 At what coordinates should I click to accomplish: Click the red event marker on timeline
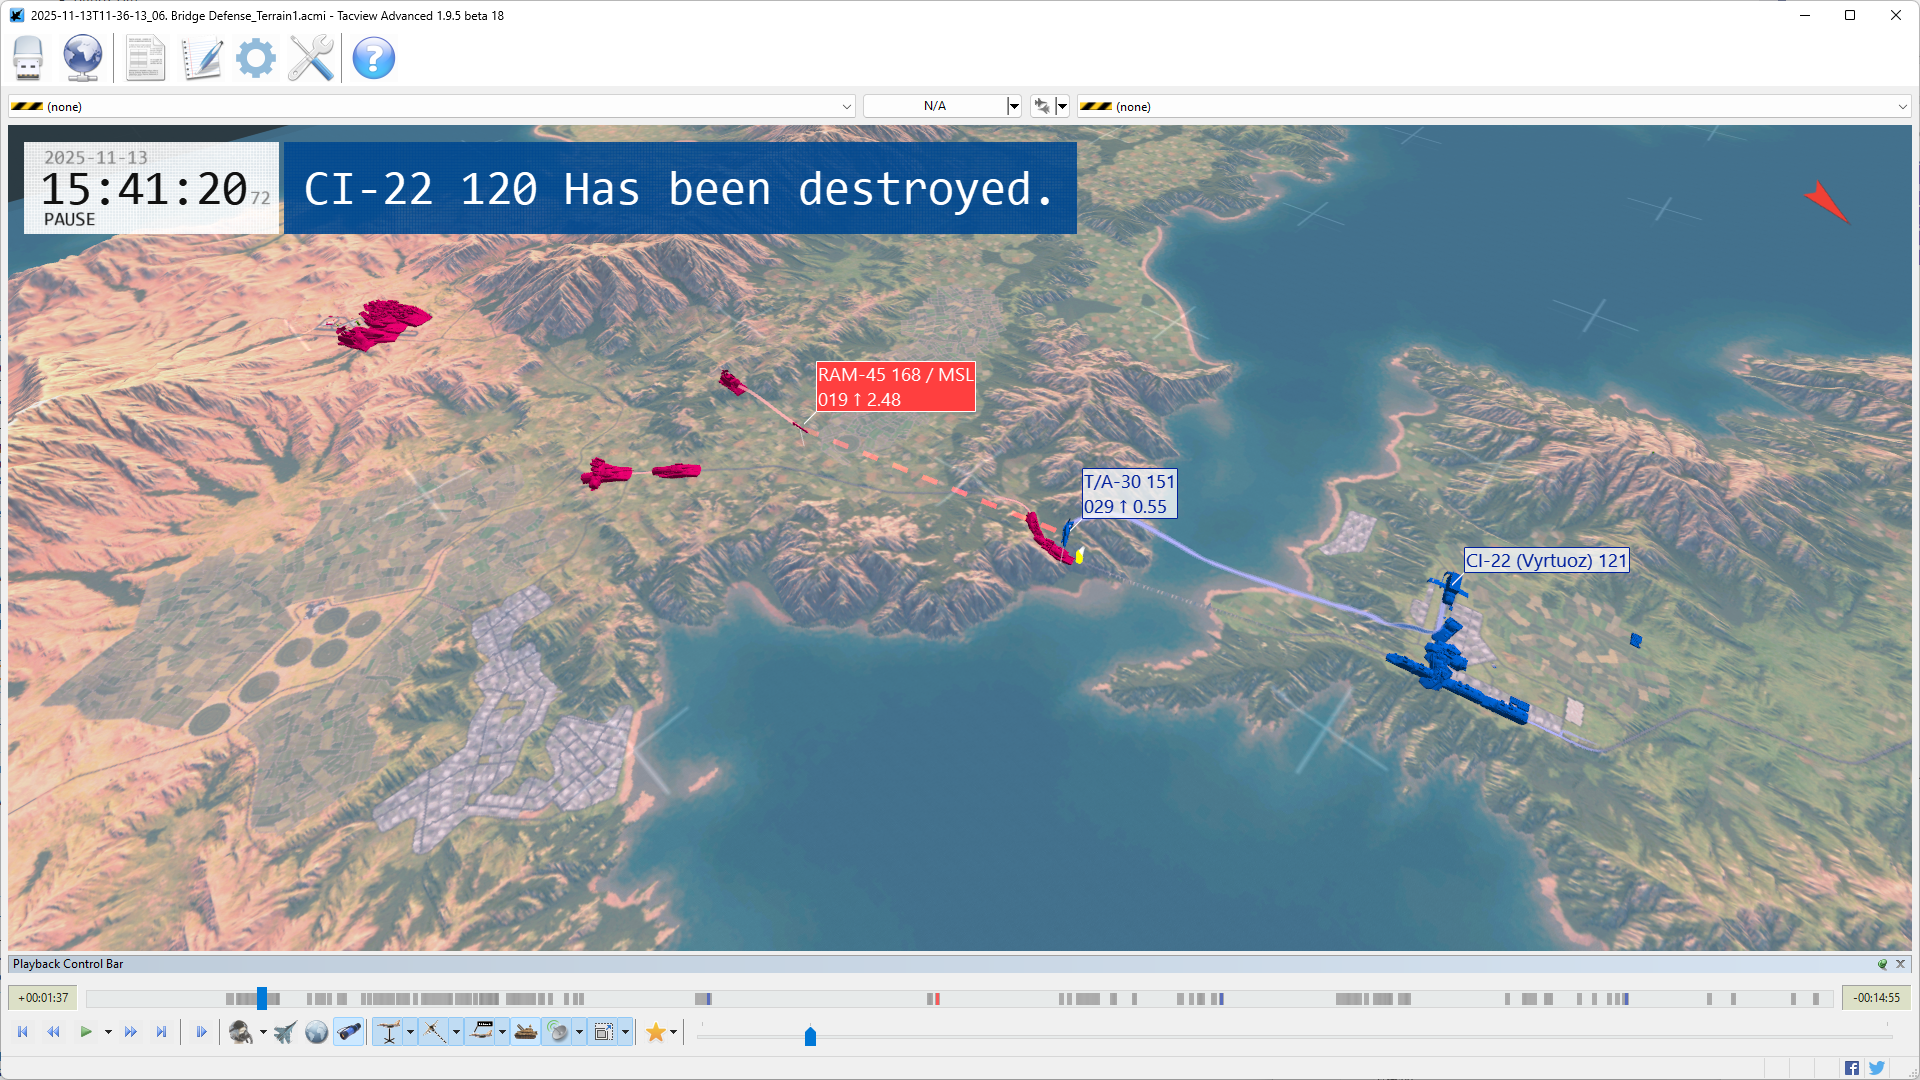click(936, 999)
